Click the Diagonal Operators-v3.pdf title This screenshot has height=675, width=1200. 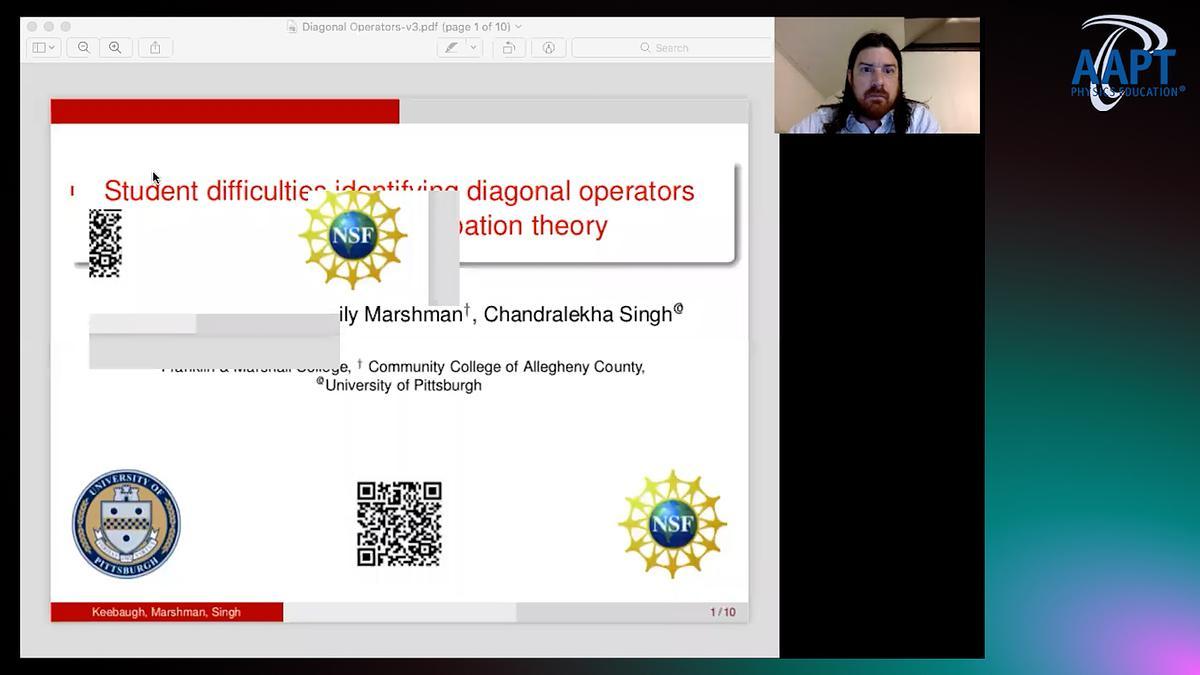point(405,27)
